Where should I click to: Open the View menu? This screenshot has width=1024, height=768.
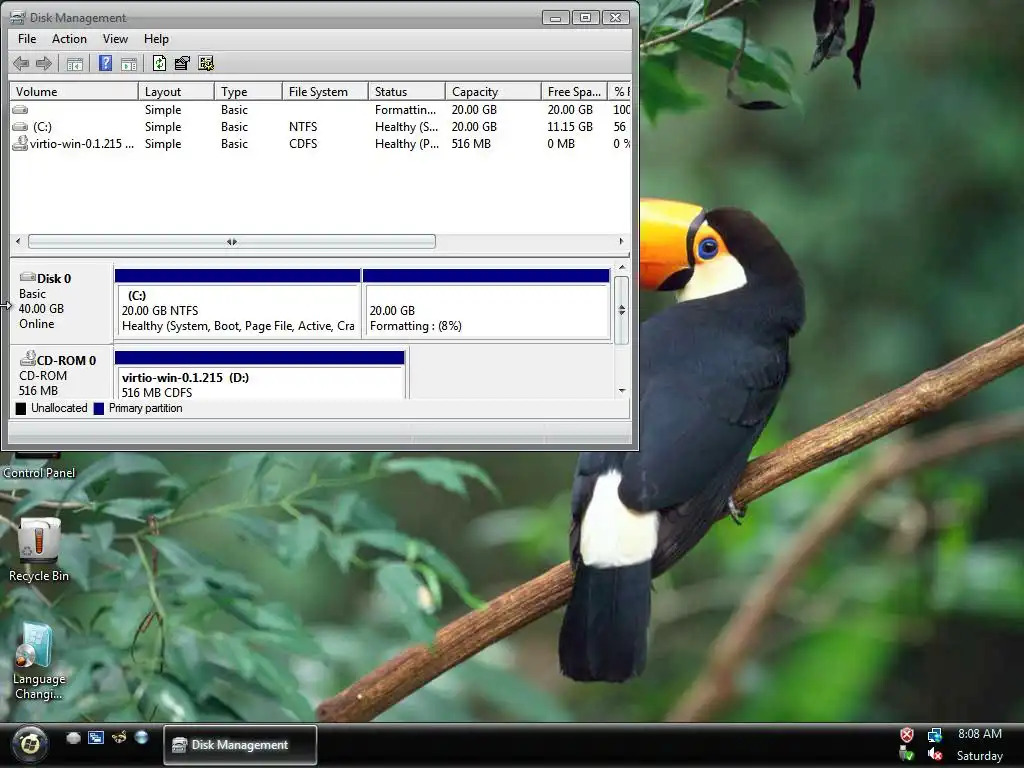pyautogui.click(x=115, y=39)
